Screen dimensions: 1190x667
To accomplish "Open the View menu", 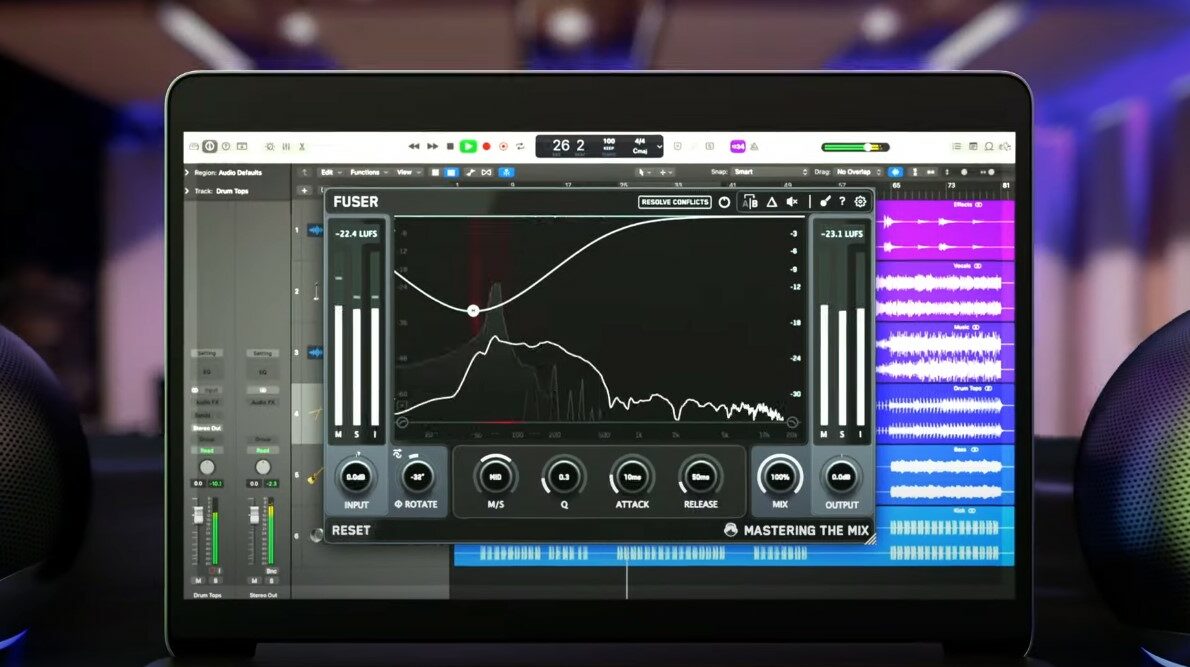I will click(x=404, y=172).
